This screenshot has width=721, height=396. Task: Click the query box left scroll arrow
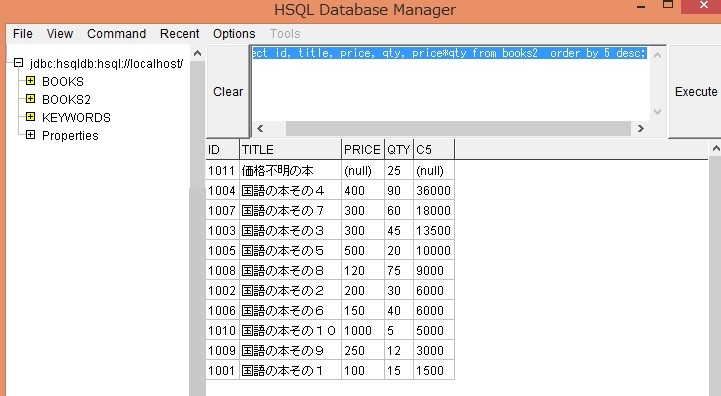click(x=260, y=128)
